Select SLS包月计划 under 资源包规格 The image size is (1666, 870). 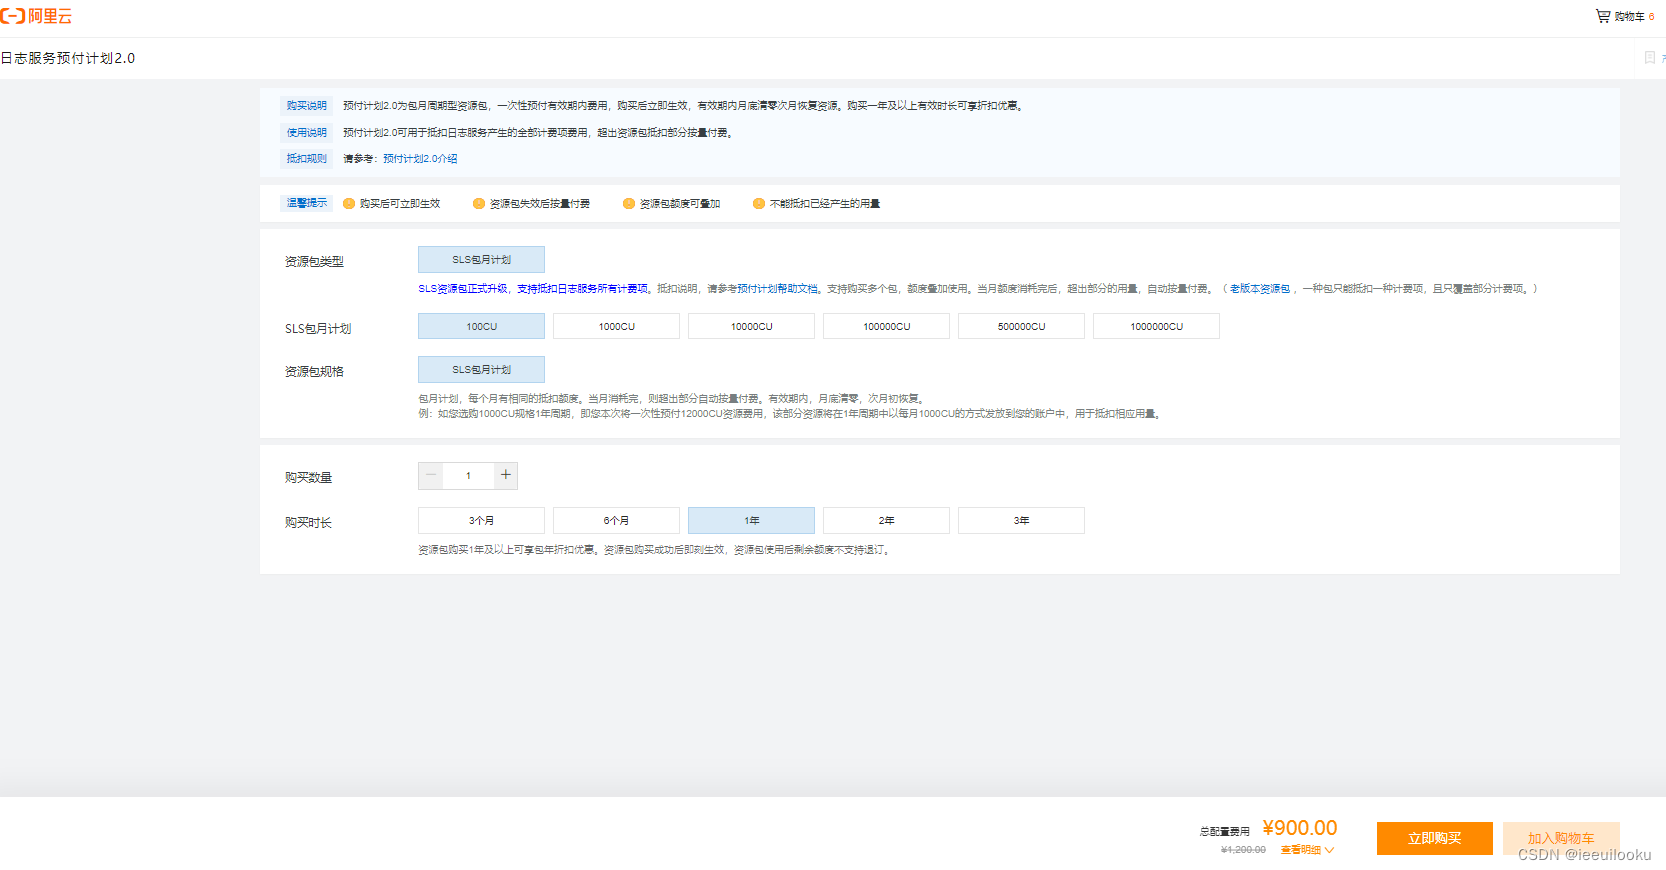click(x=481, y=369)
